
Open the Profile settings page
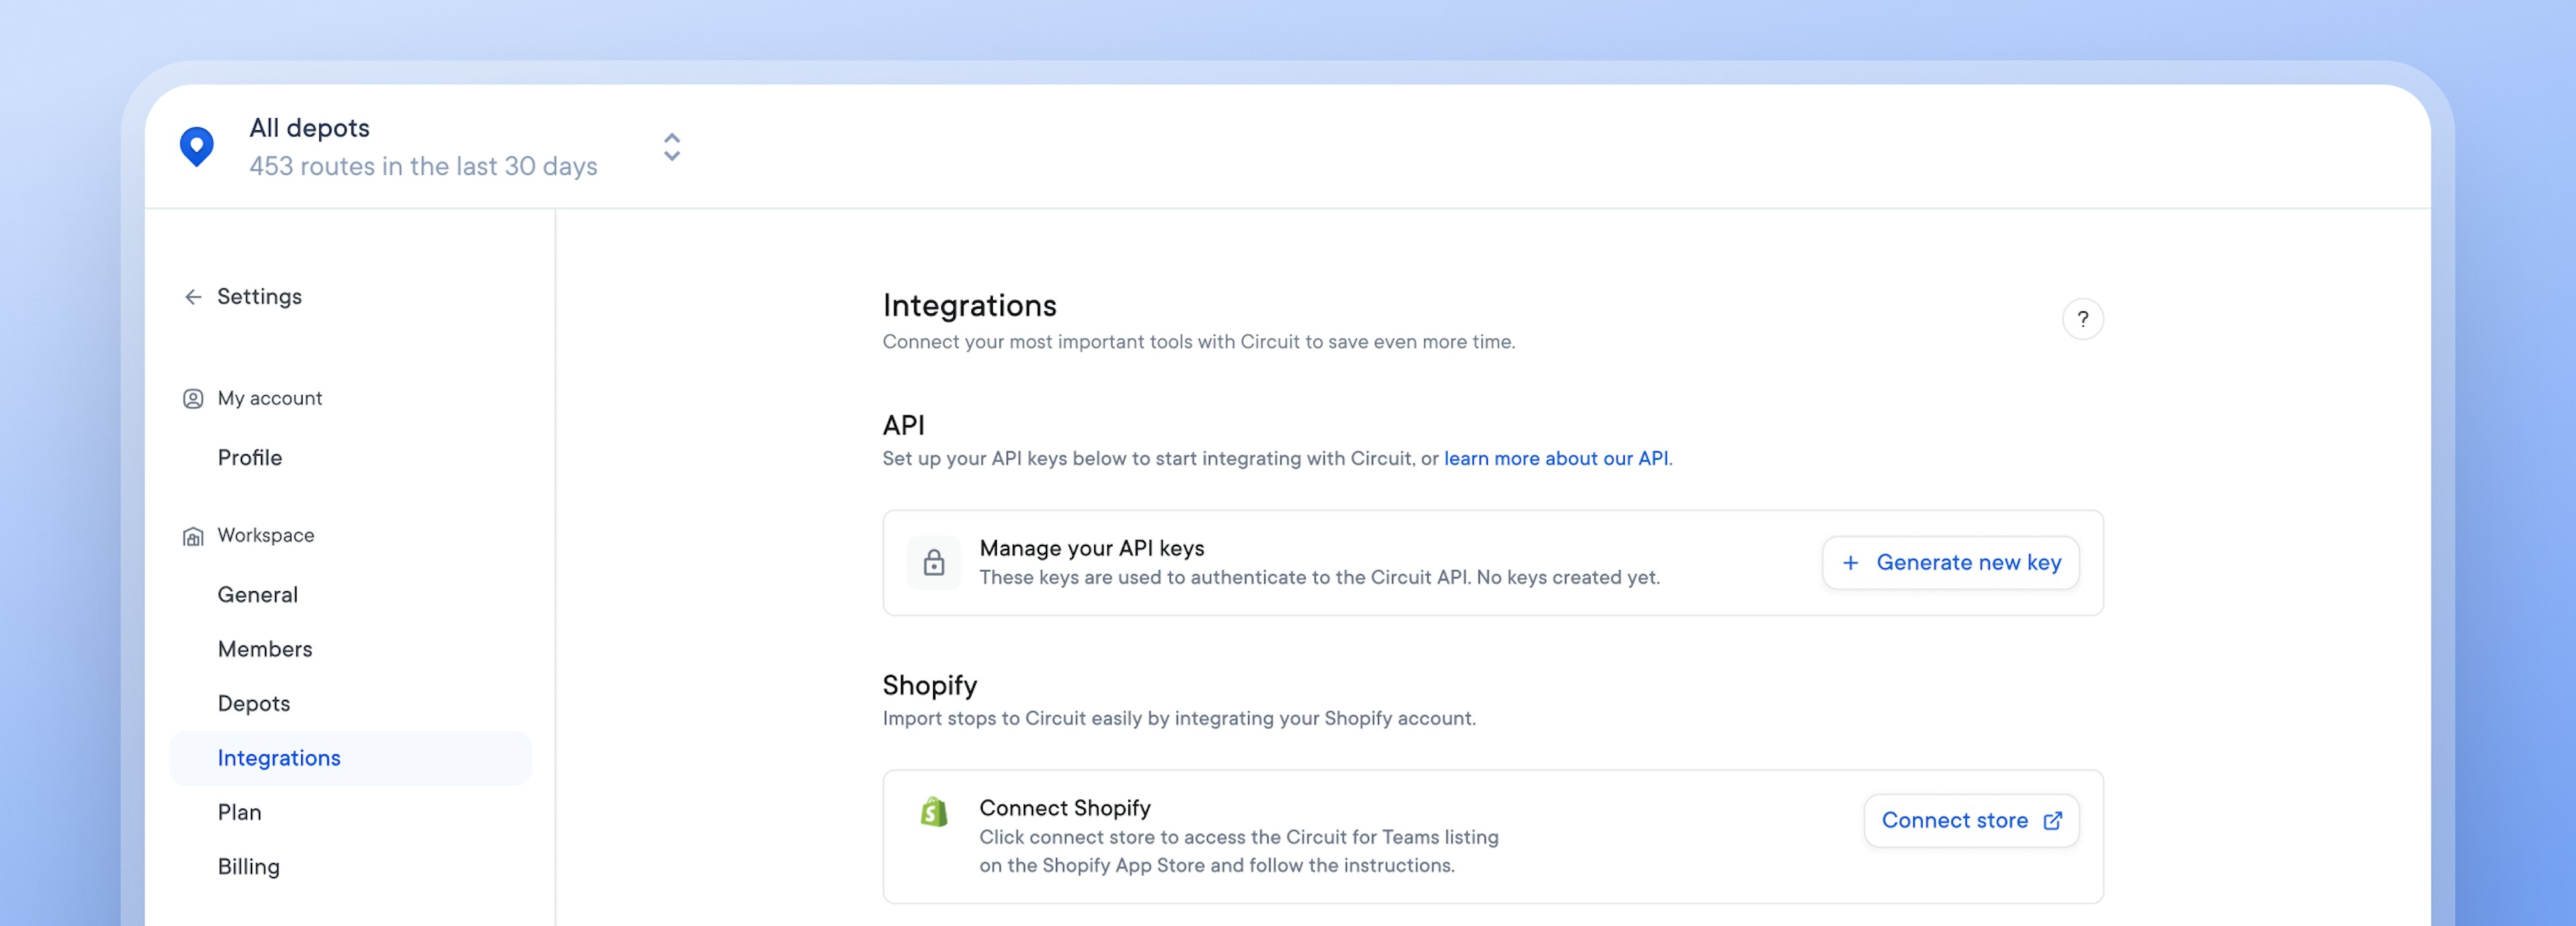click(250, 456)
